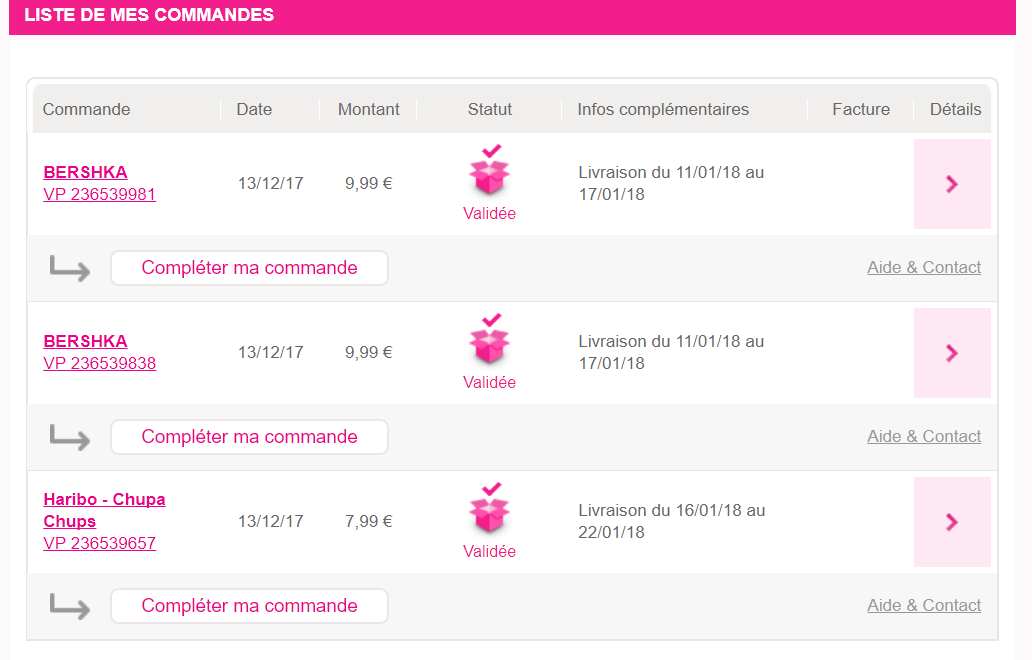Open details chevron for order VP 236539981

pyautogui.click(x=952, y=184)
